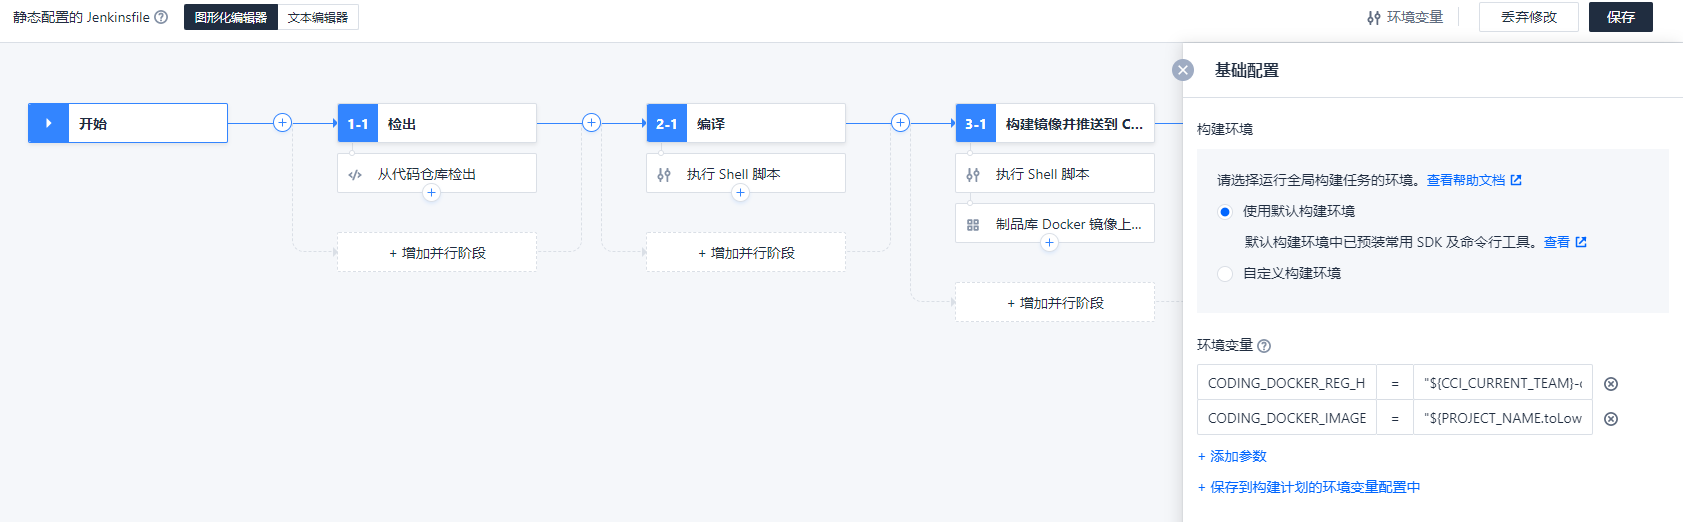Edit the CODING_DOCKER_IMAGE value field

point(1502,418)
